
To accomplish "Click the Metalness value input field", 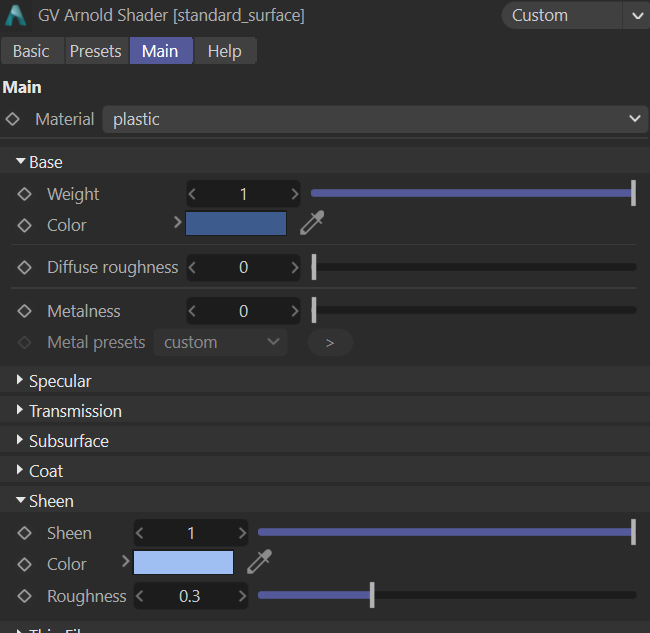I will (x=243, y=311).
